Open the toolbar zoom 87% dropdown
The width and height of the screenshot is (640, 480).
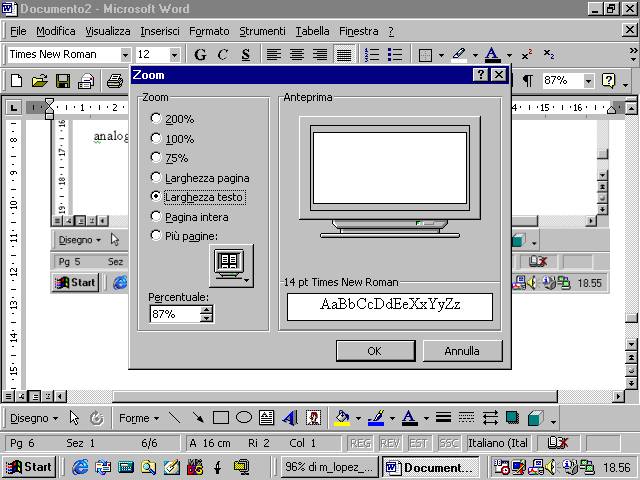point(588,81)
